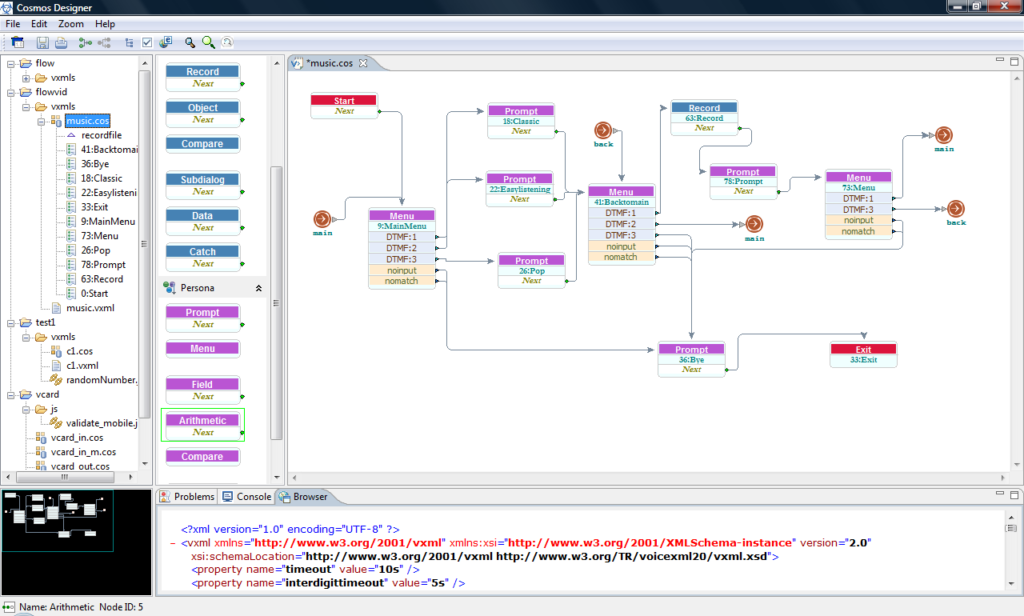
Task: Collapse the test1 project folder
Action: [x=11, y=323]
